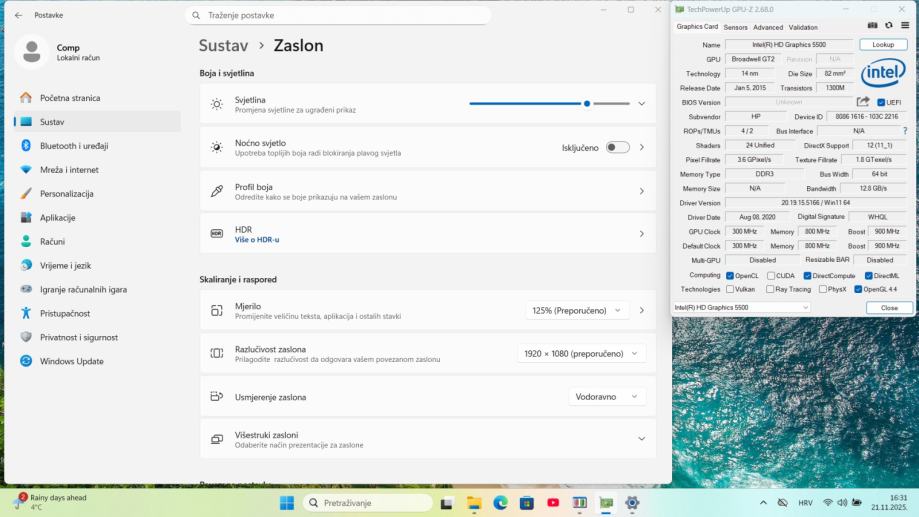Viewport: 919px width, 517px height.
Task: Toggle UEFI checkbox in GPU-Z
Action: pyautogui.click(x=880, y=103)
